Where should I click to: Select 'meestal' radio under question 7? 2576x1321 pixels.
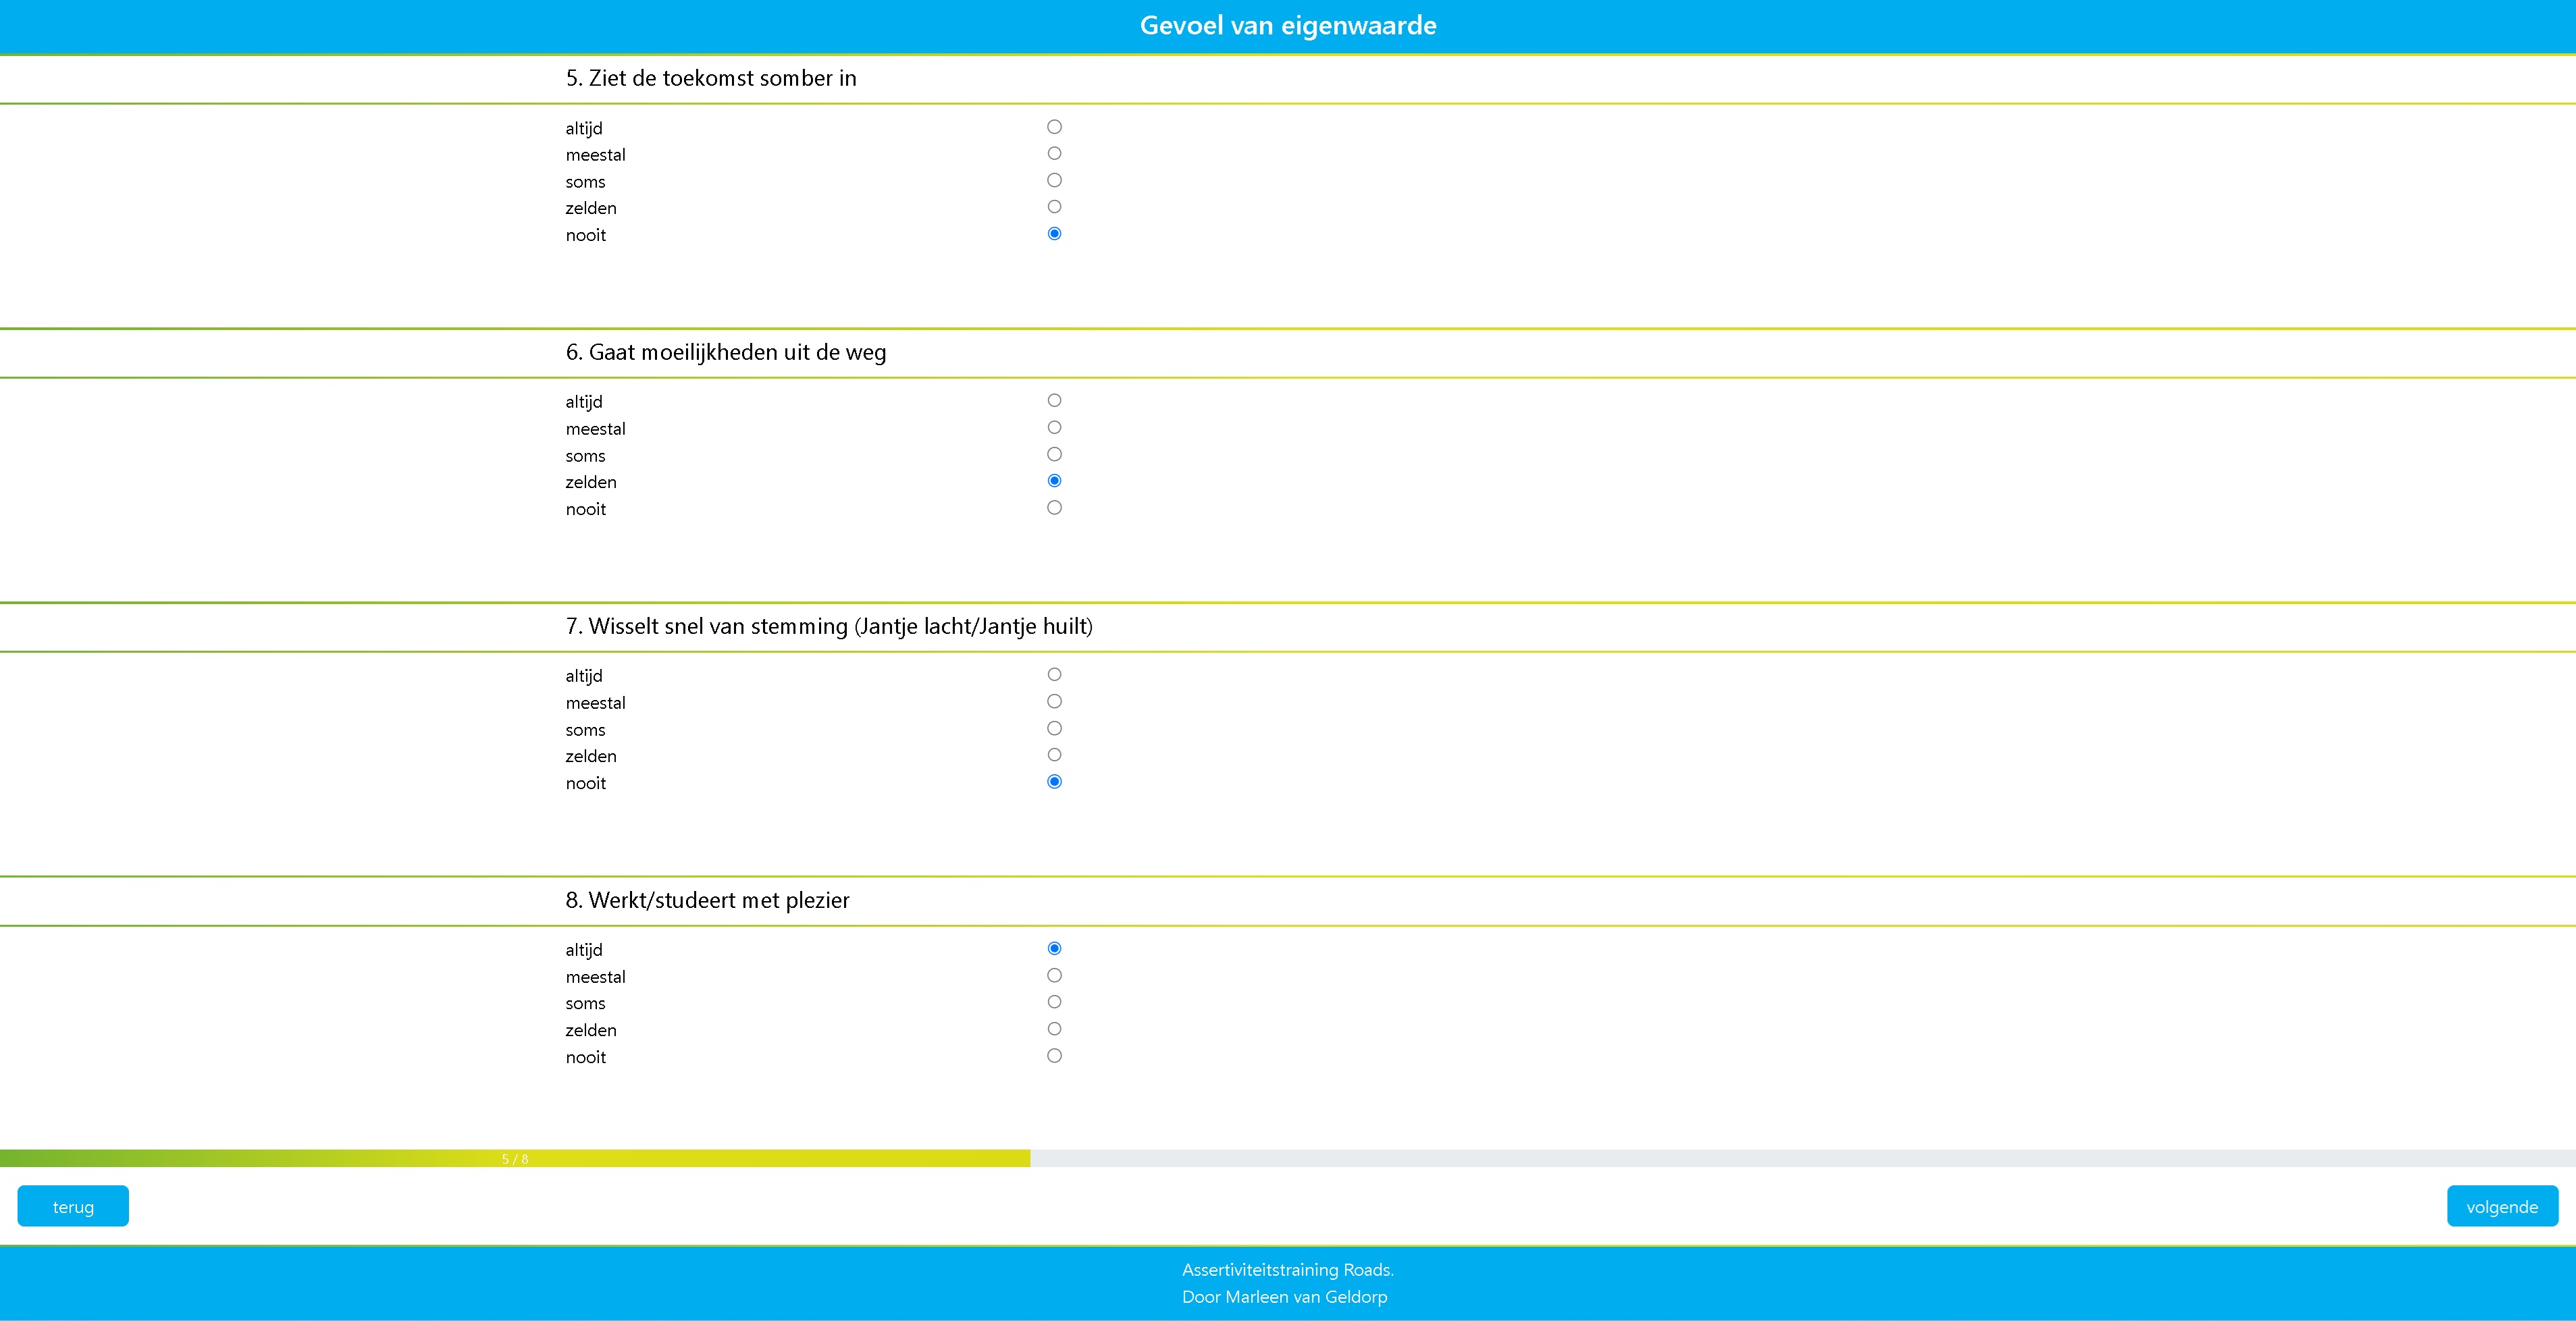tap(1054, 701)
